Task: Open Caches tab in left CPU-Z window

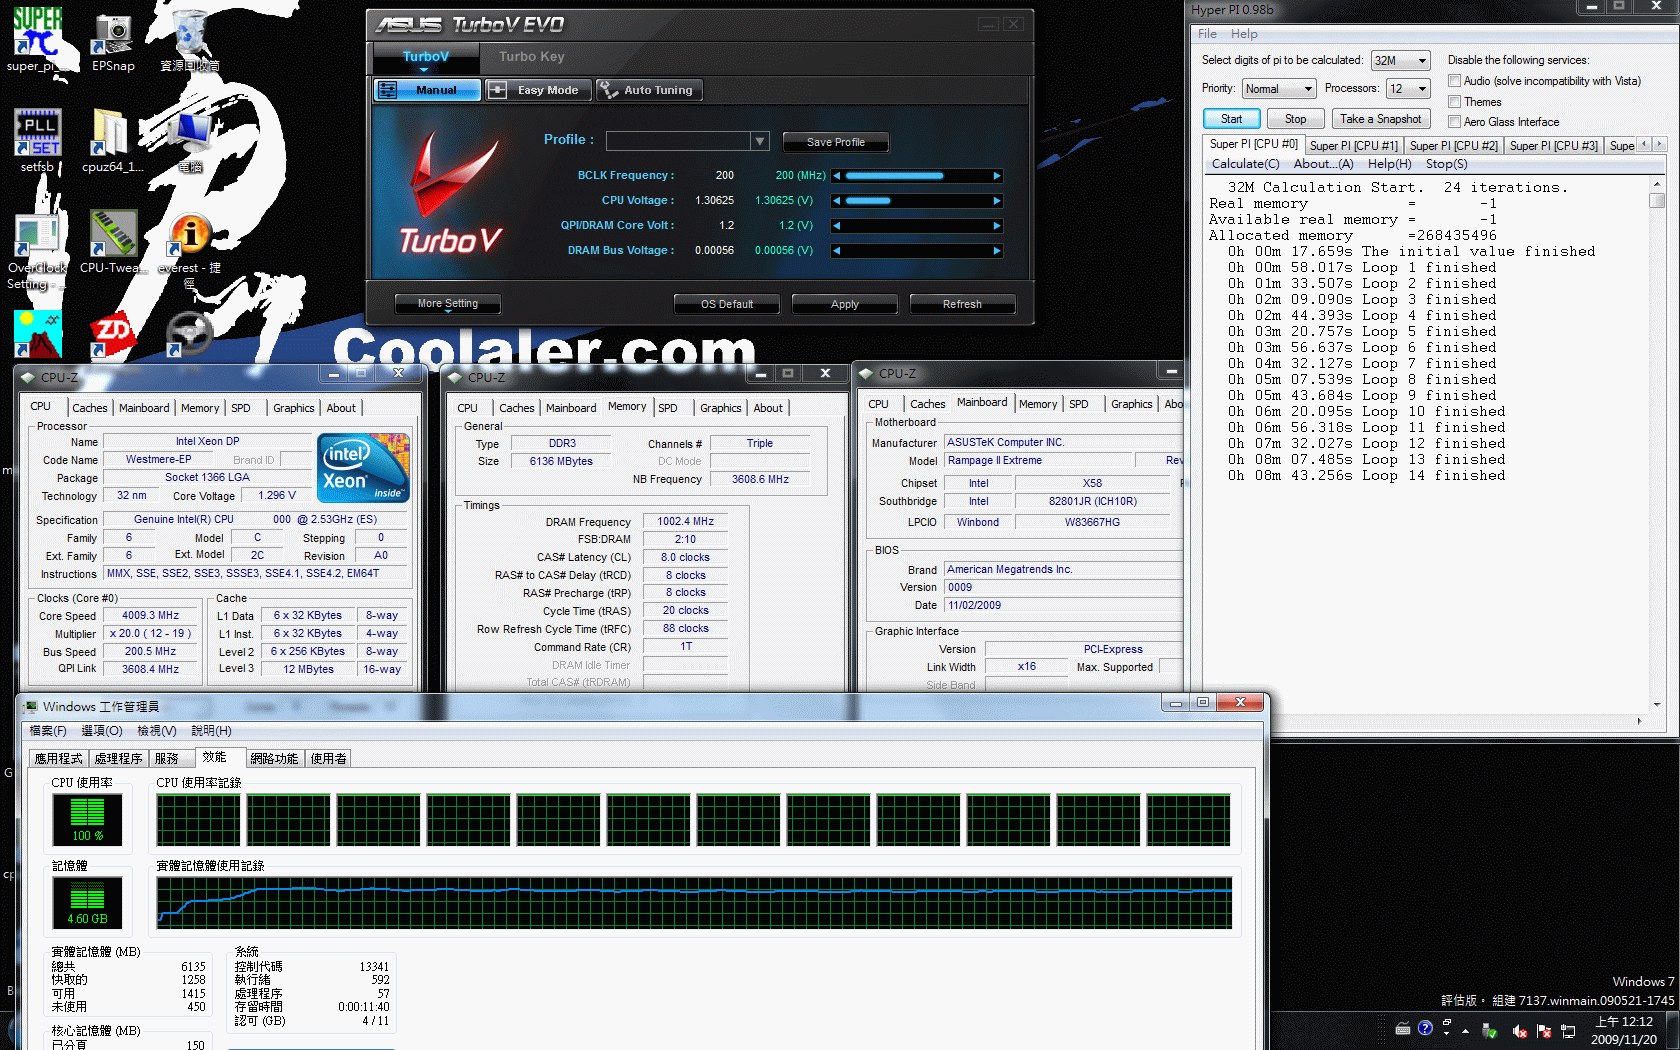Action: click(89, 408)
